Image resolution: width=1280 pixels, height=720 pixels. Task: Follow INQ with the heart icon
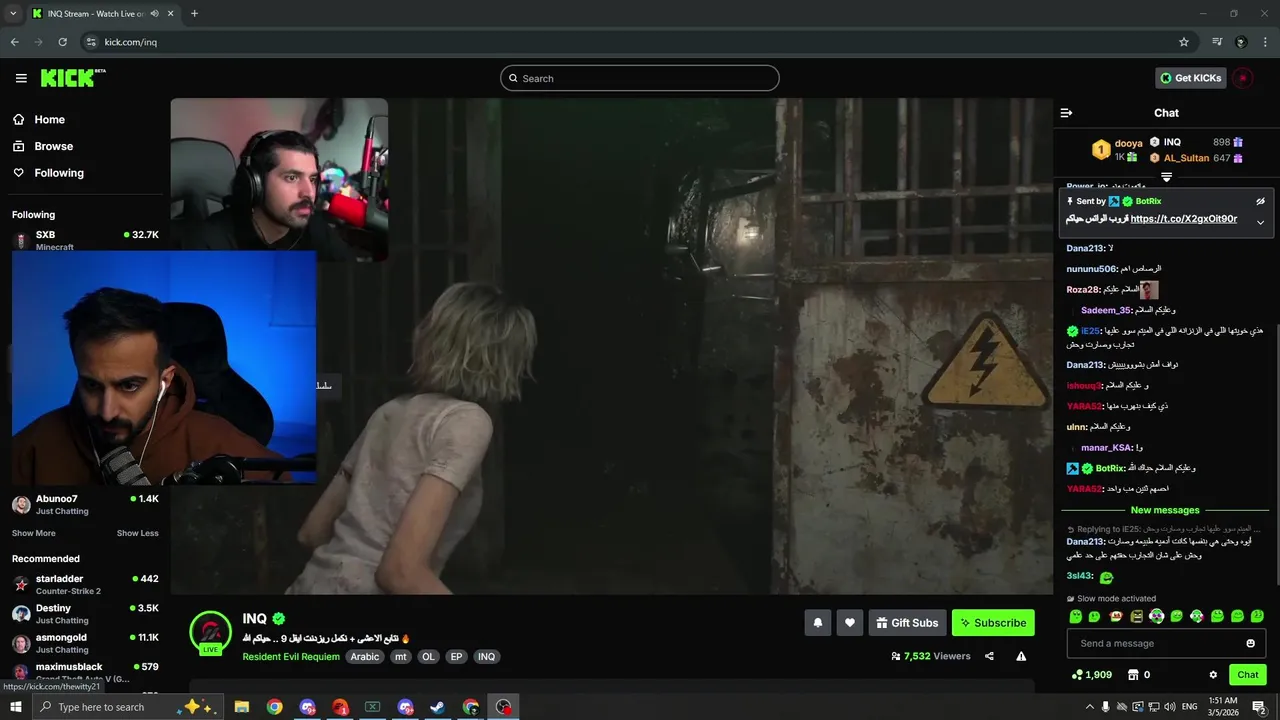coord(849,623)
